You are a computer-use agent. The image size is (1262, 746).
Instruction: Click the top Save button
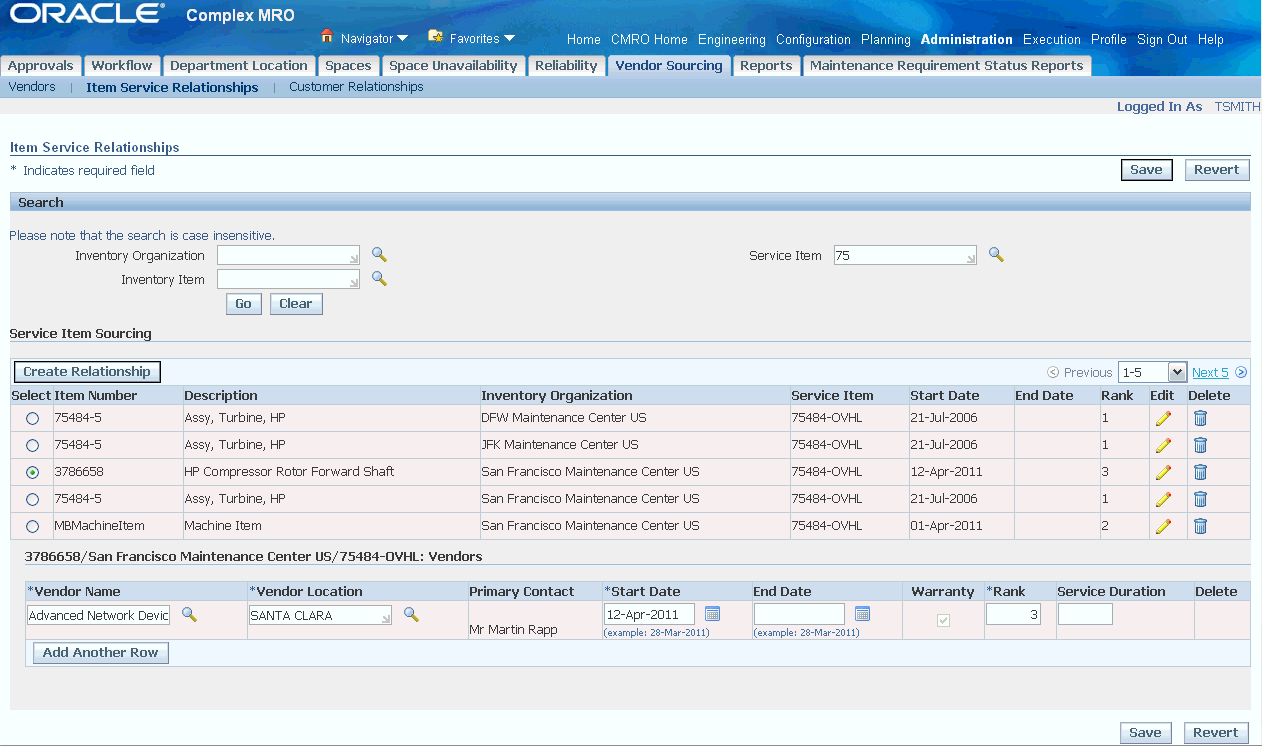pos(1146,170)
